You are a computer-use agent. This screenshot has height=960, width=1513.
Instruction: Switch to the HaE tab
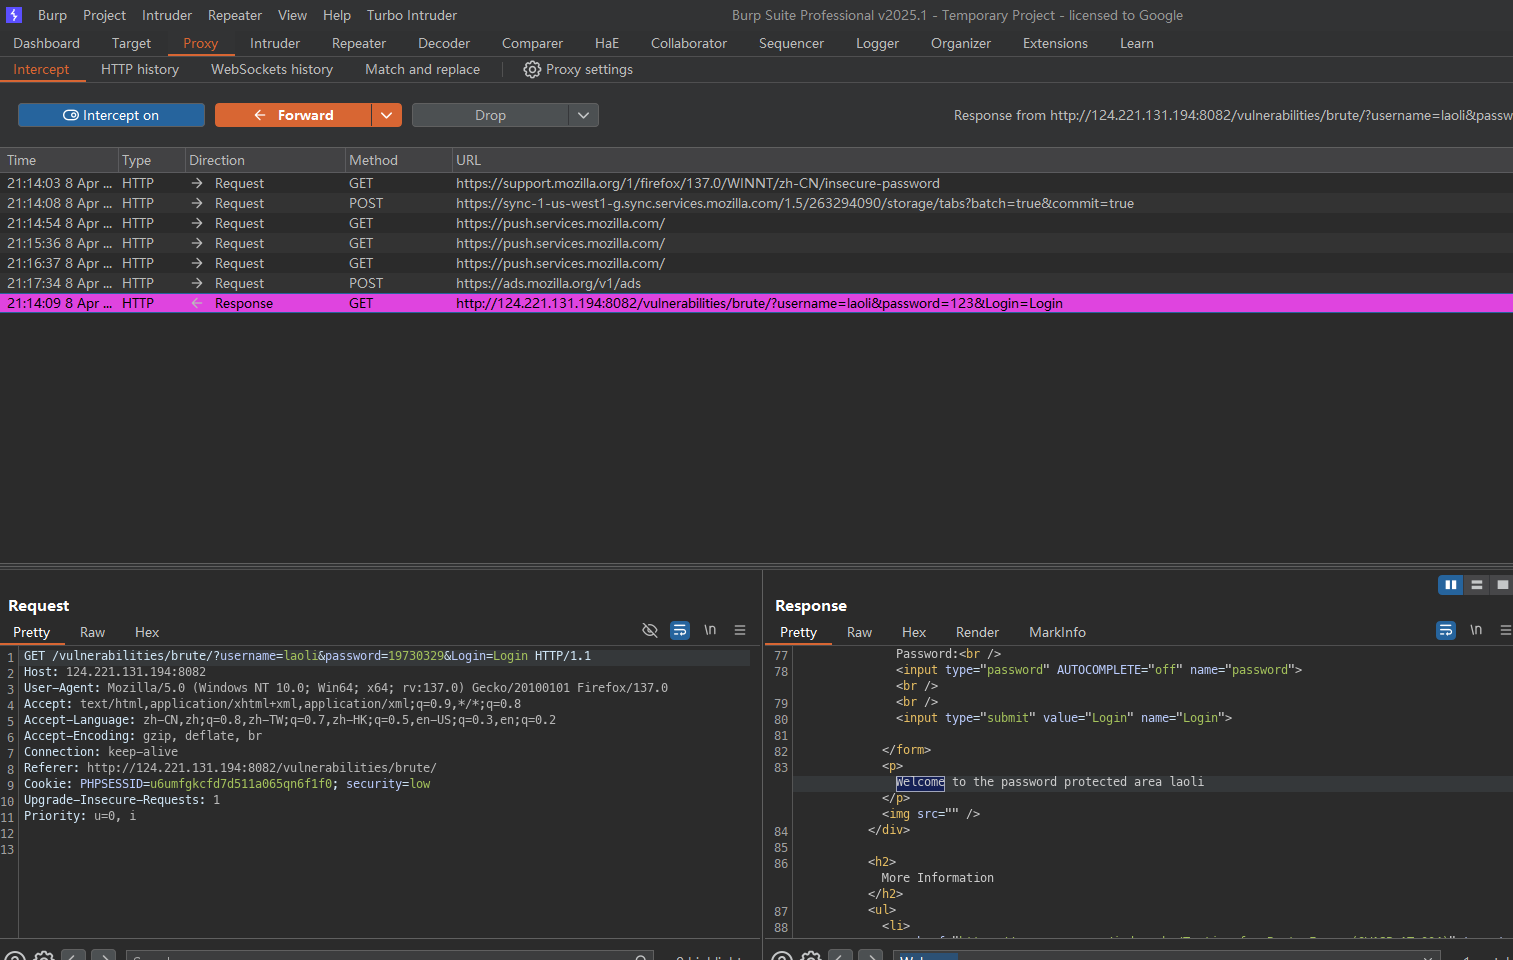tap(607, 43)
